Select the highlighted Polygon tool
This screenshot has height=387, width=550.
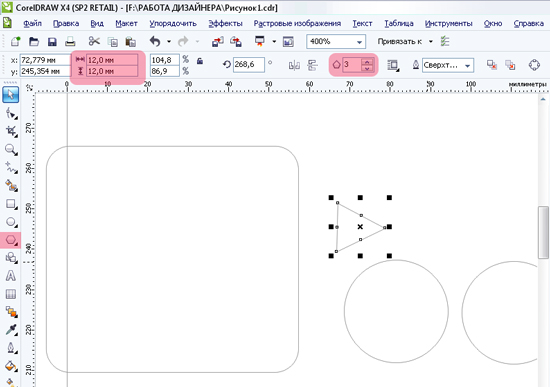(11, 240)
